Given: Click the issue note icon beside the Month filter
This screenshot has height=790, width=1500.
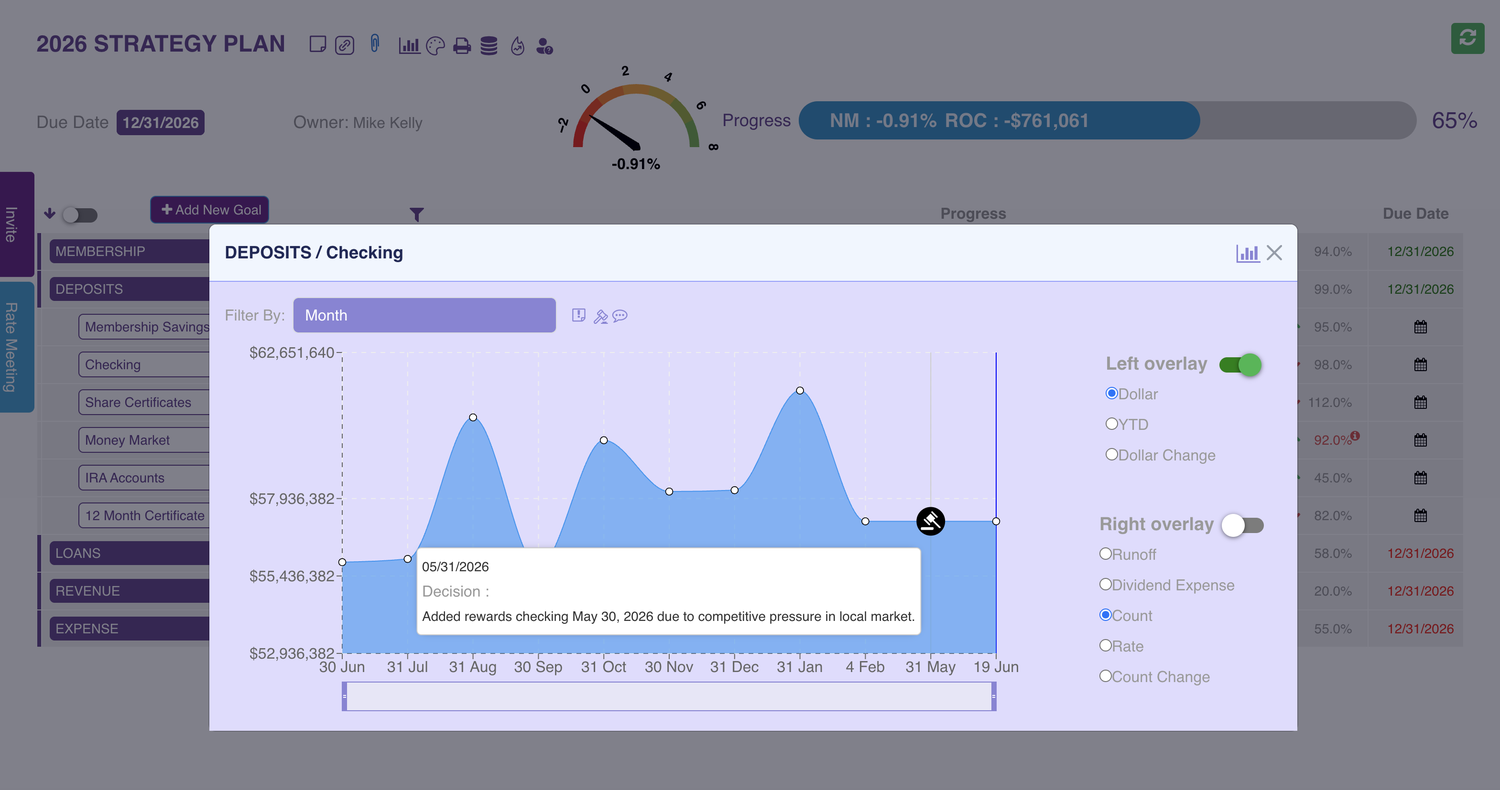Looking at the screenshot, I should point(578,315).
